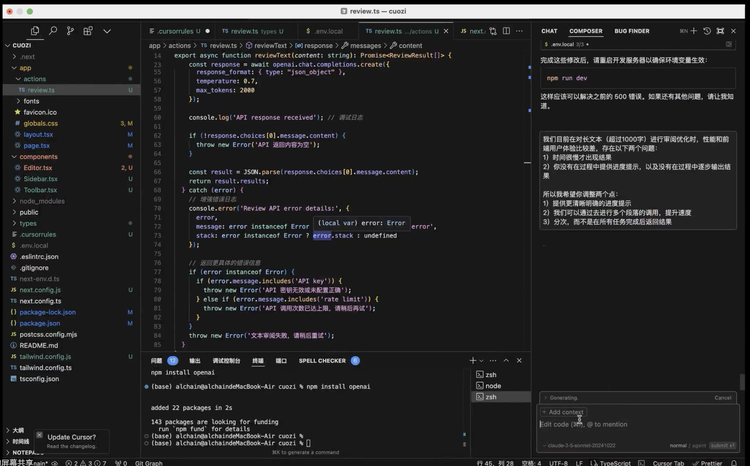The height and width of the screenshot is (466, 750).
Task: Open the Search icon in the sidebar header
Action: pyautogui.click(x=55, y=31)
